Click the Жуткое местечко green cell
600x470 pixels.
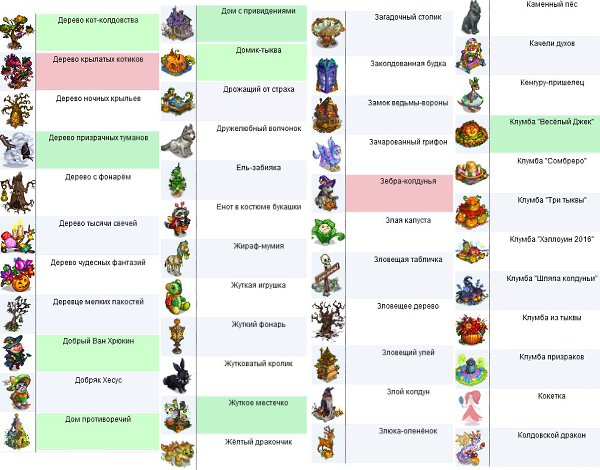252,415
